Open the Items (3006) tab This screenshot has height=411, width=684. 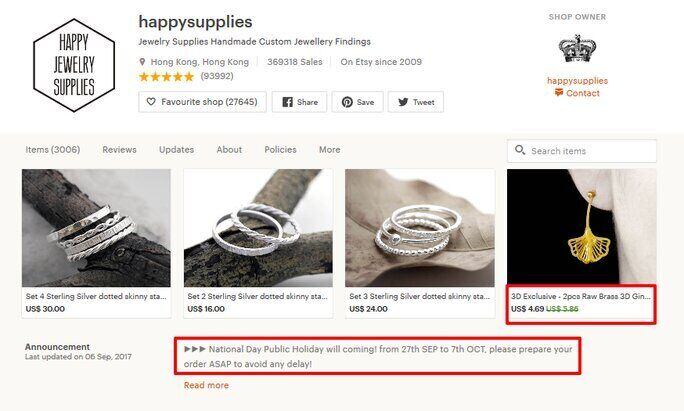[x=53, y=149]
